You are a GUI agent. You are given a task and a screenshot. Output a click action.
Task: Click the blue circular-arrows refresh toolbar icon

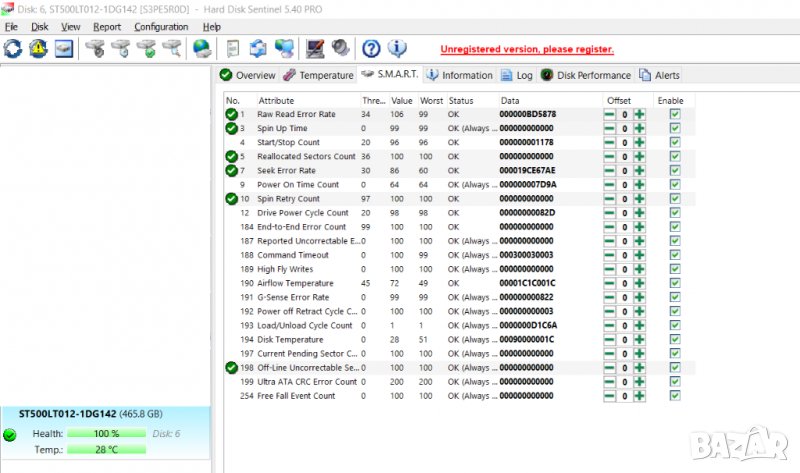click(14, 48)
